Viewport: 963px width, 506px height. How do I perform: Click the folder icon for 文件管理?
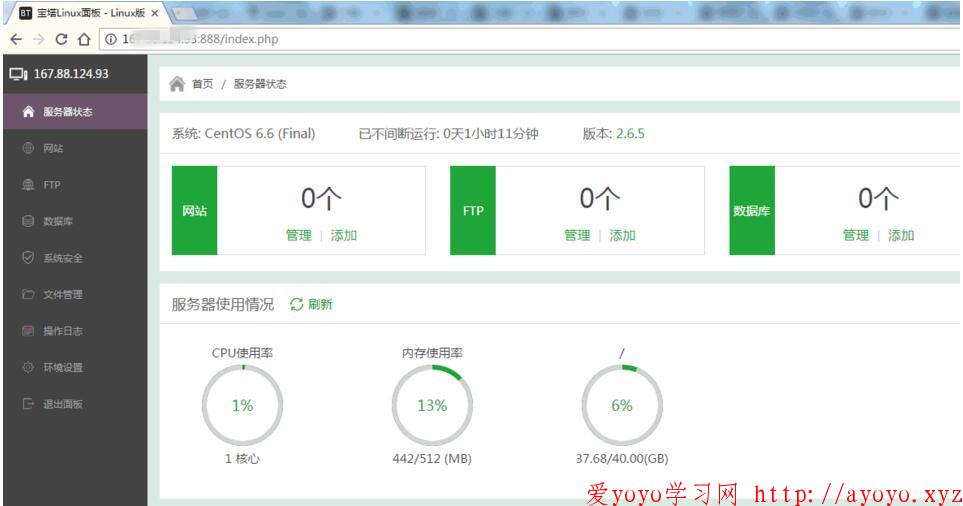point(28,294)
